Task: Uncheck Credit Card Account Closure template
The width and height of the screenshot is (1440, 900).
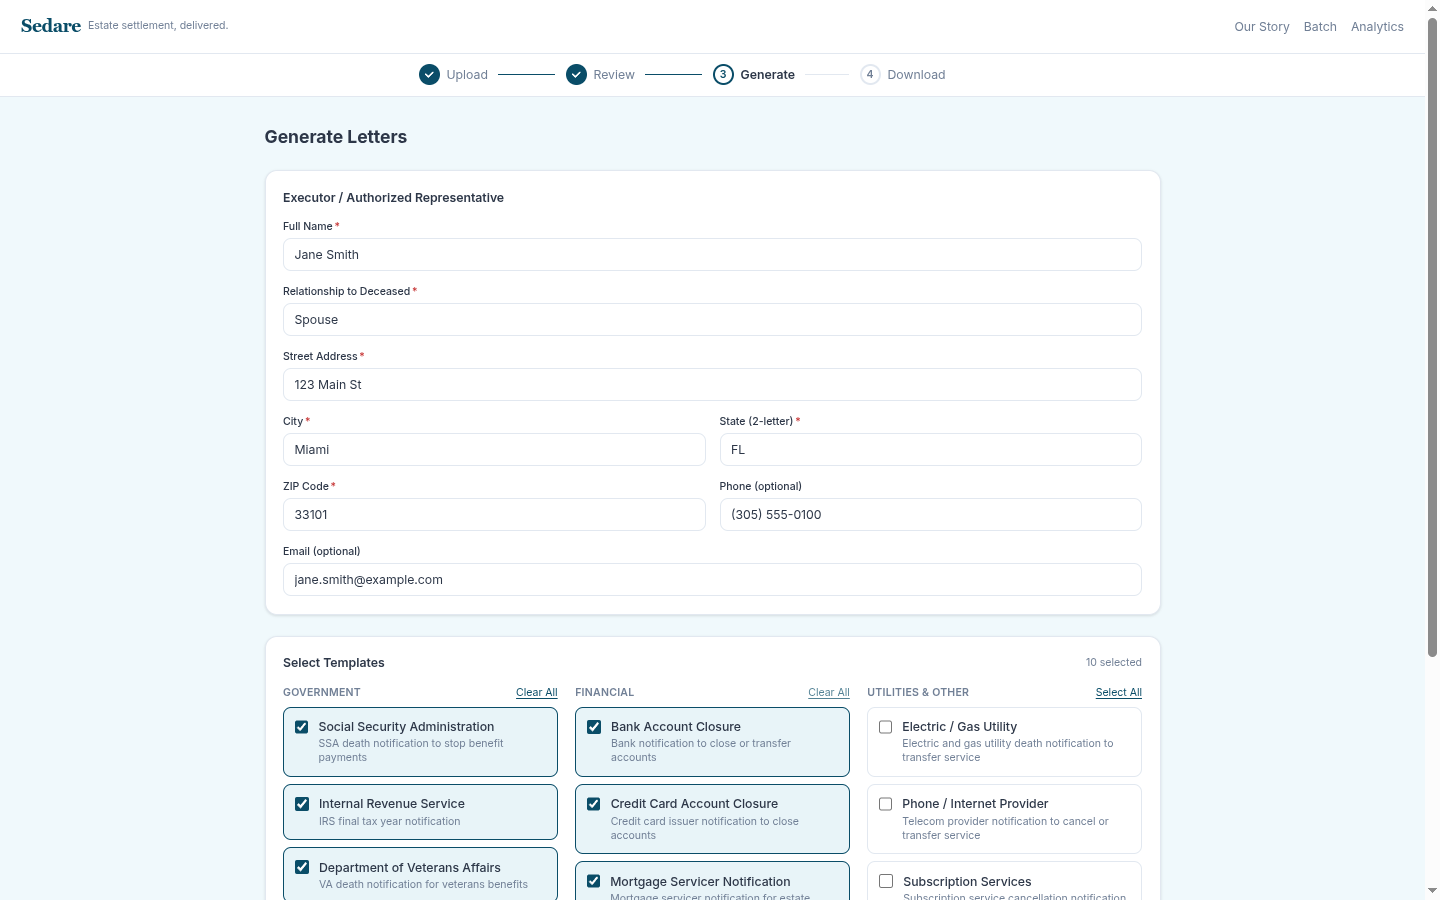Action: click(x=594, y=804)
